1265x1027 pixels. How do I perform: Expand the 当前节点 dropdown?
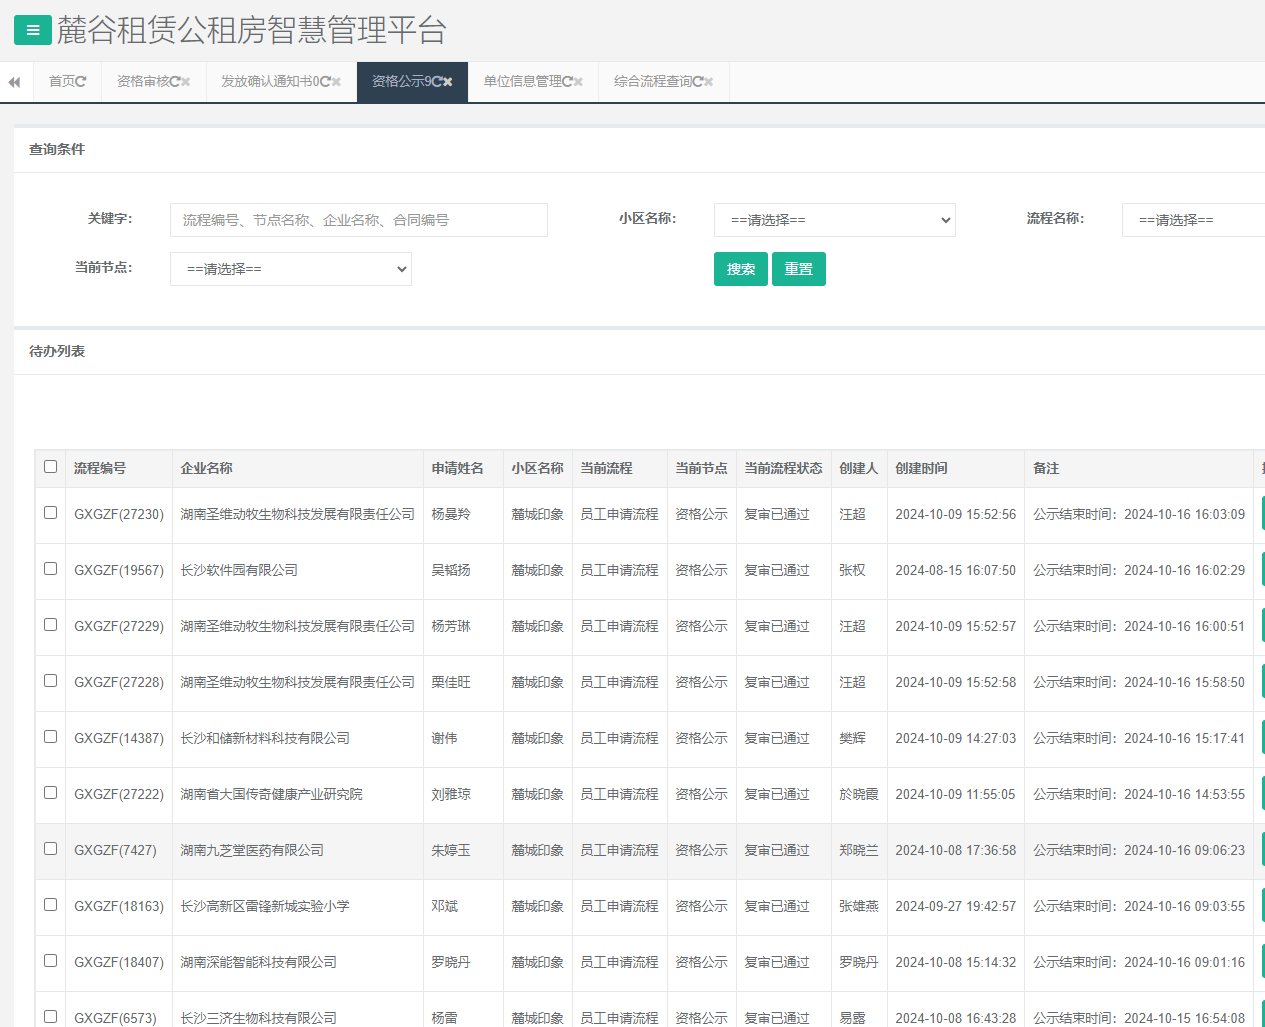pyautogui.click(x=291, y=269)
